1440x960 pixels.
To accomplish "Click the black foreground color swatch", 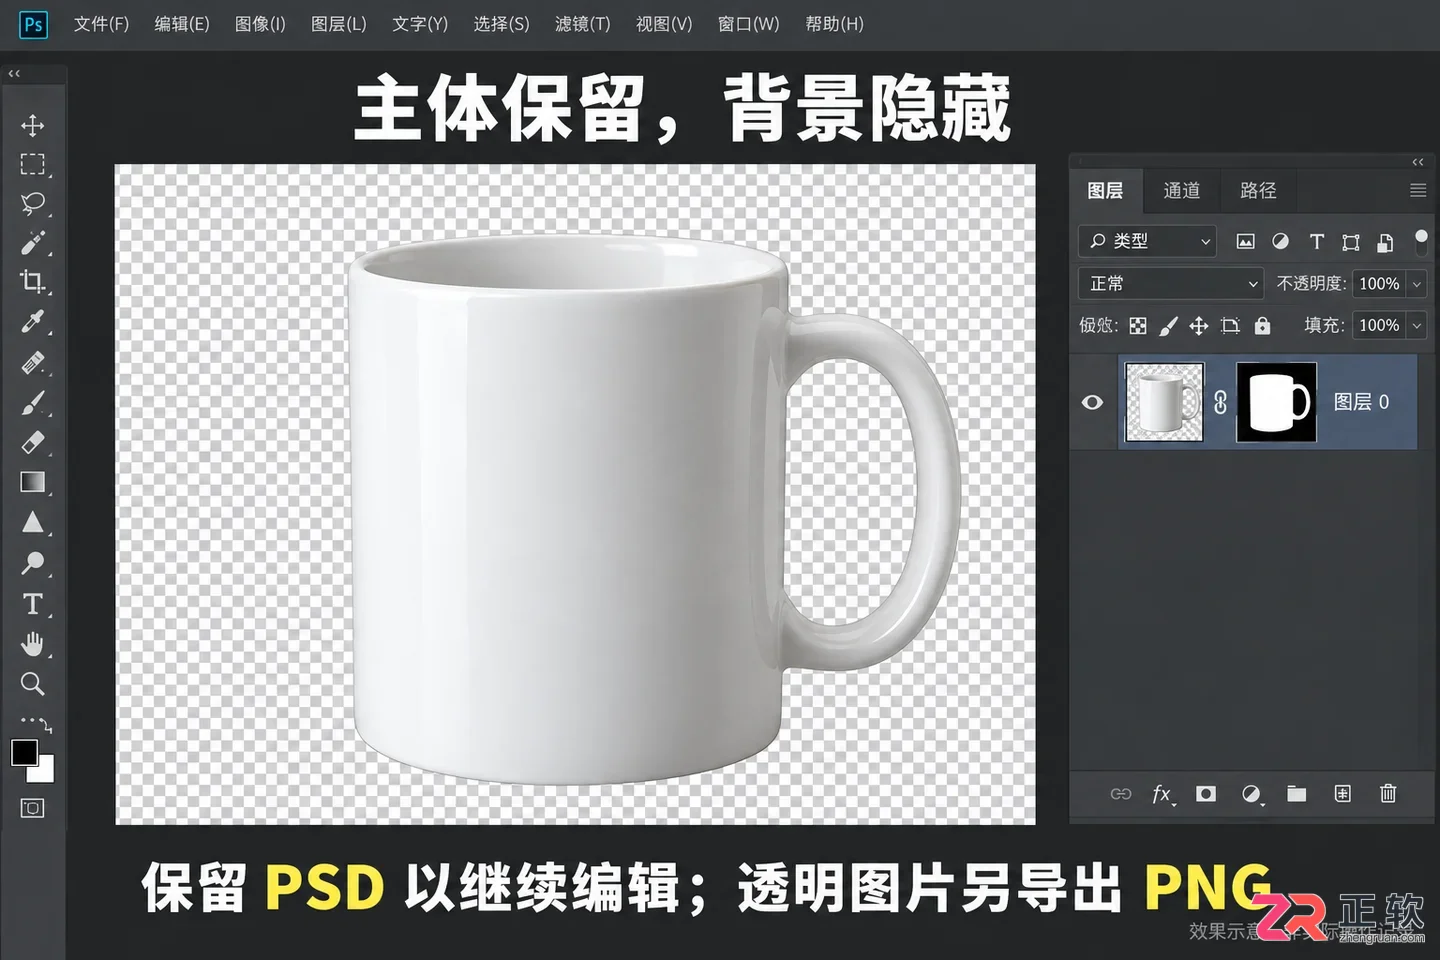I will pyautogui.click(x=24, y=752).
